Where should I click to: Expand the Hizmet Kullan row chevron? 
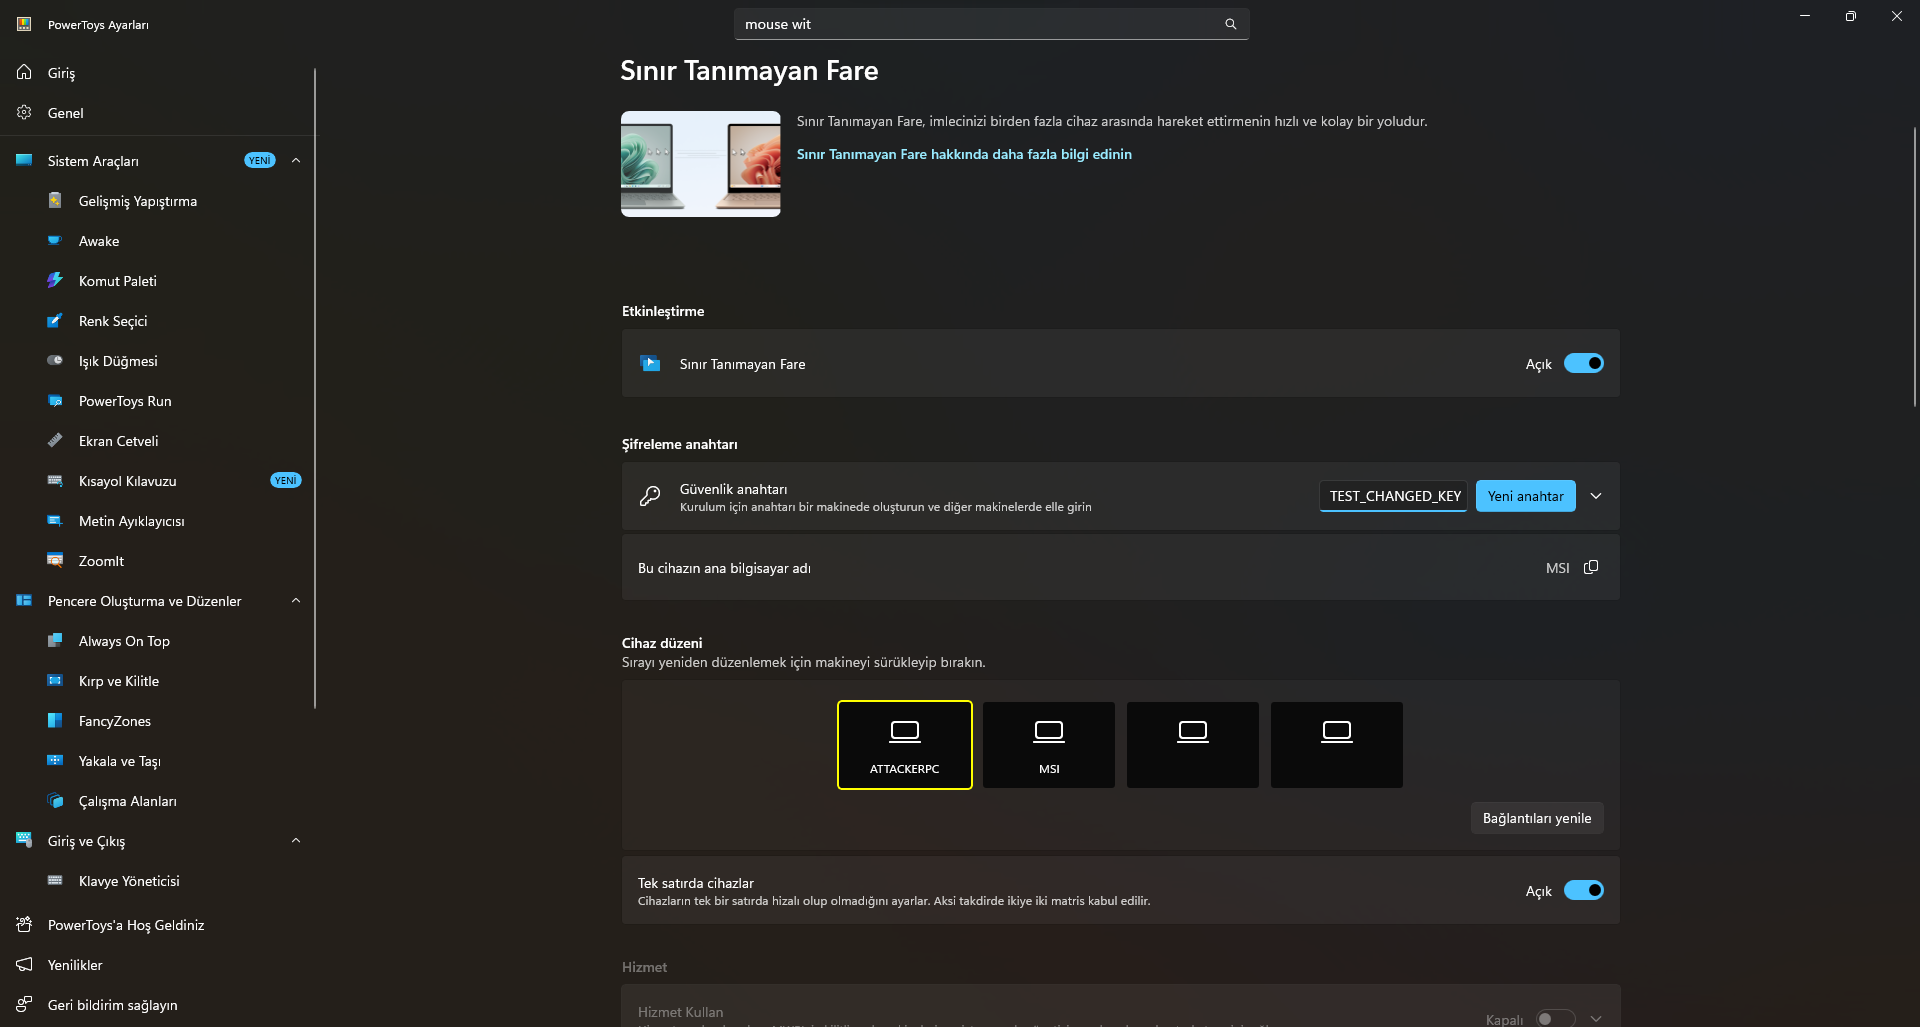coord(1596,1018)
